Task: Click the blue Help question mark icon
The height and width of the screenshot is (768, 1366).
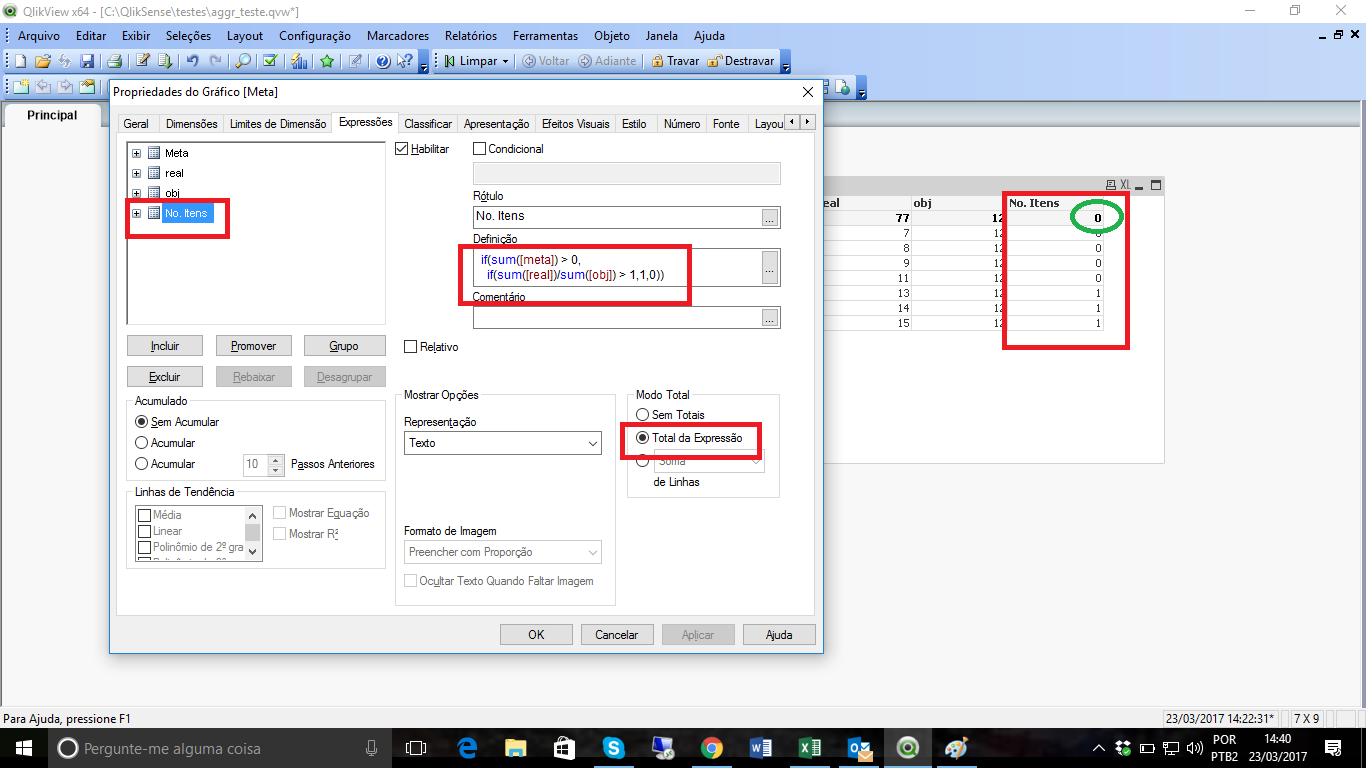Action: [x=383, y=61]
